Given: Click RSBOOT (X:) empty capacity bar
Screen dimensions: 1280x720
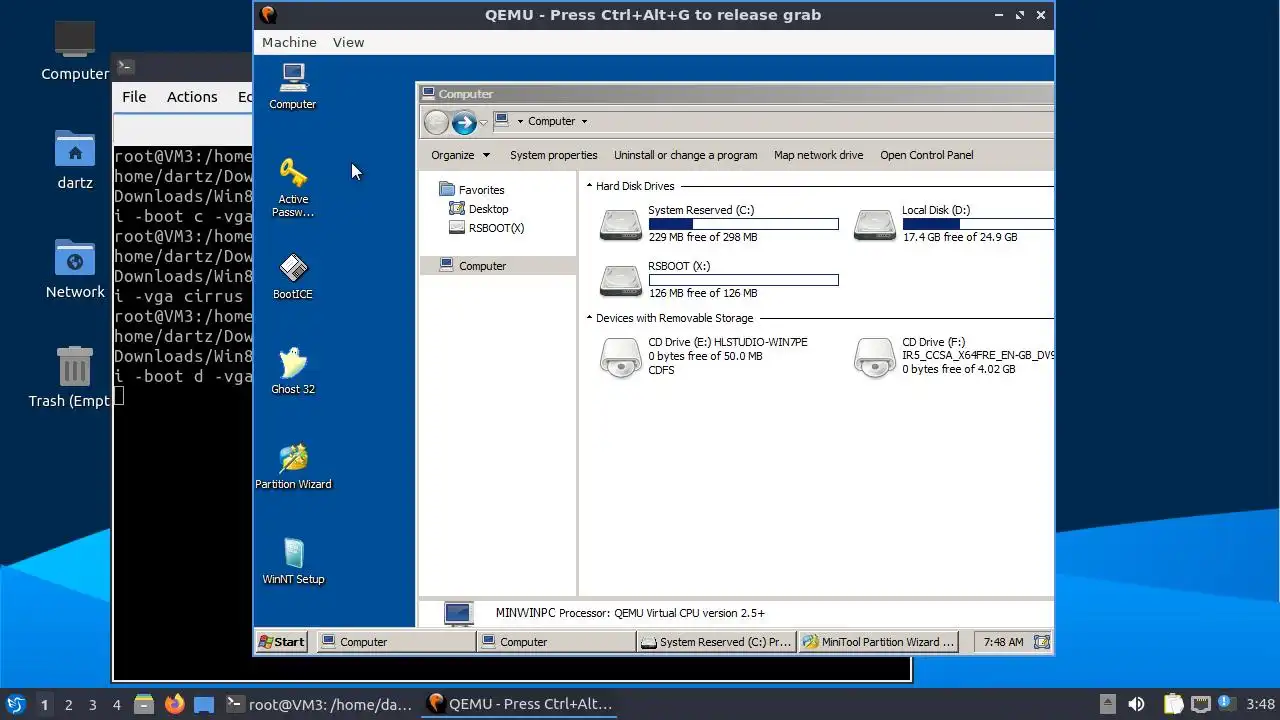Looking at the screenshot, I should (x=743, y=280).
